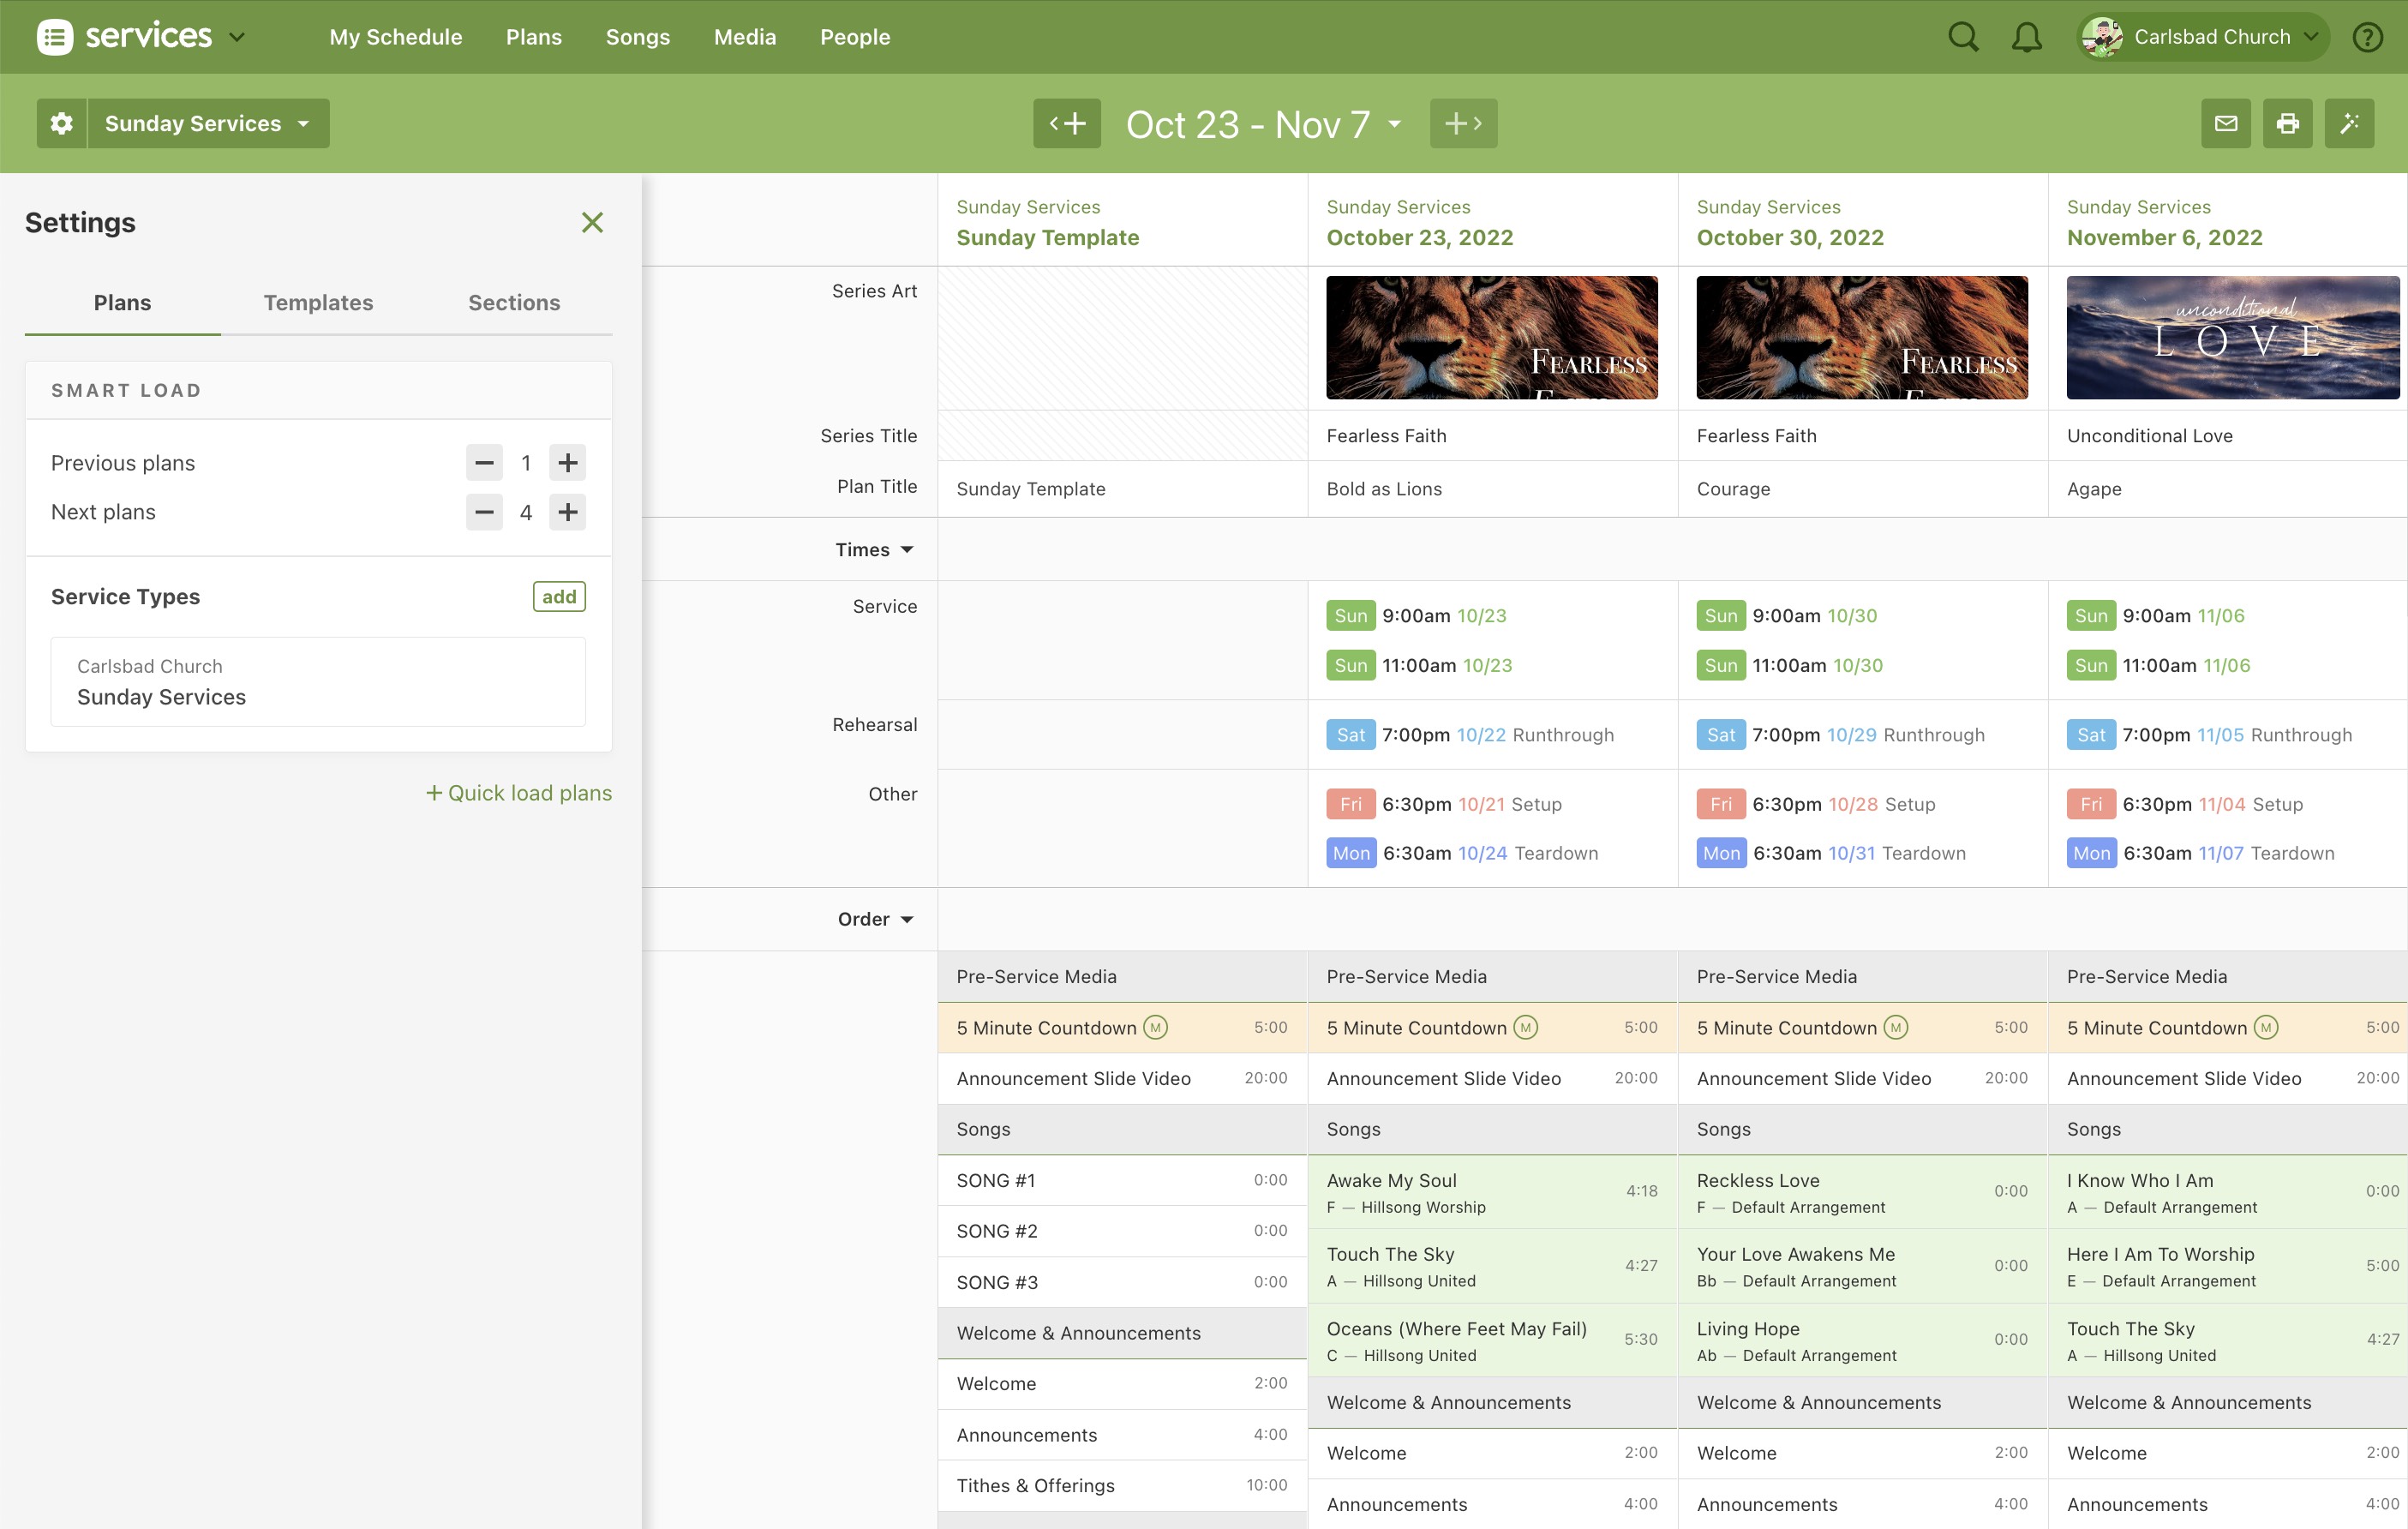Screen dimensions: 2408x1529
Task: Click the search magnifier icon
Action: [1962, 37]
